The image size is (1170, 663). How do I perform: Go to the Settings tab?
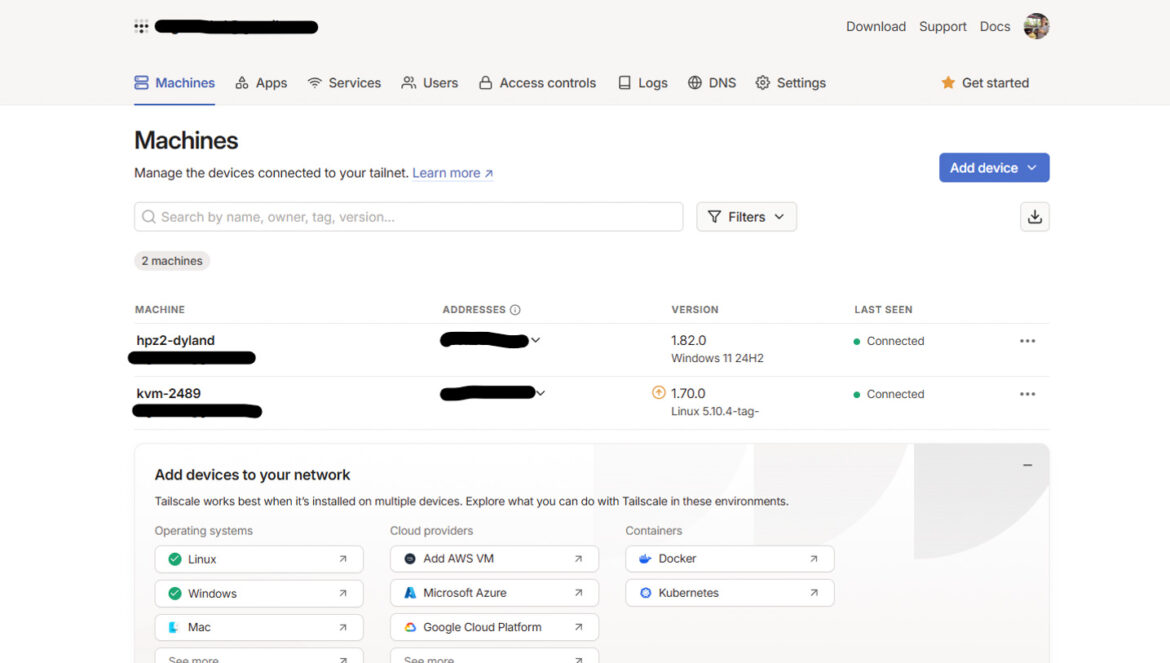790,83
